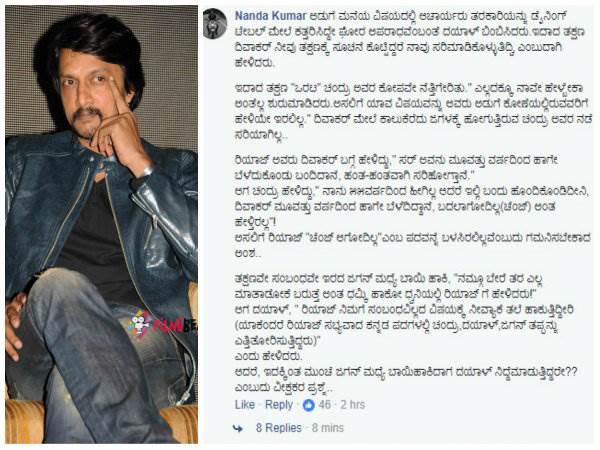Click the Filmibeat watermark logo
Viewport: 600px width, 450px height.
[x=162, y=324]
